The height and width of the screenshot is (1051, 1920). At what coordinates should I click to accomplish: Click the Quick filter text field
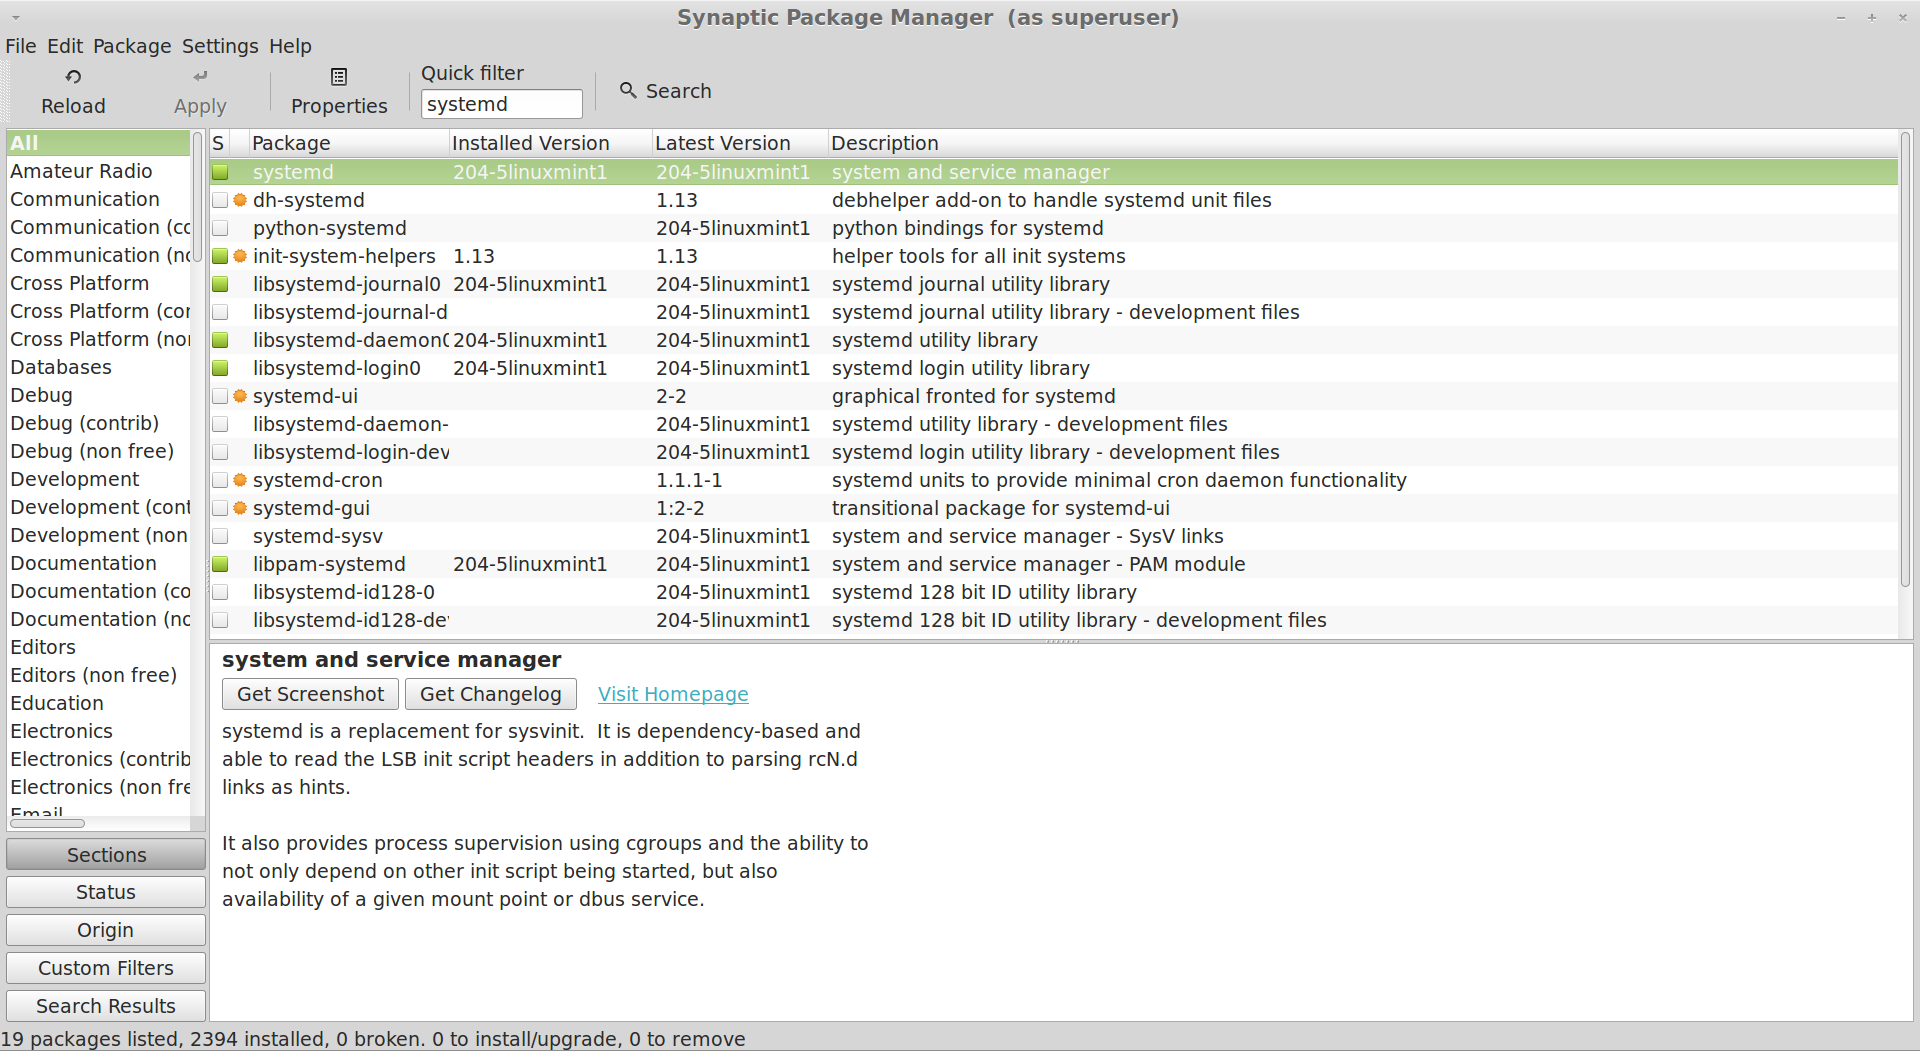(x=501, y=104)
